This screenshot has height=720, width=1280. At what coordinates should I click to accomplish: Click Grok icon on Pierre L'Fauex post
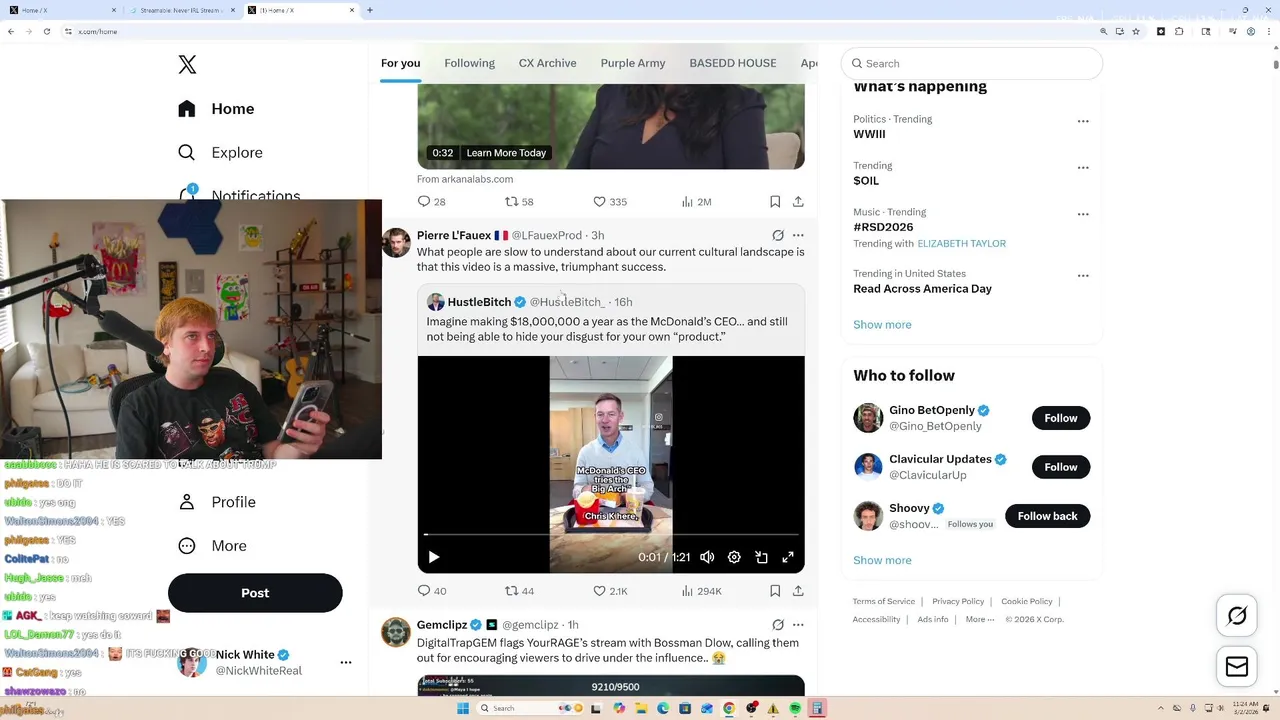point(778,236)
